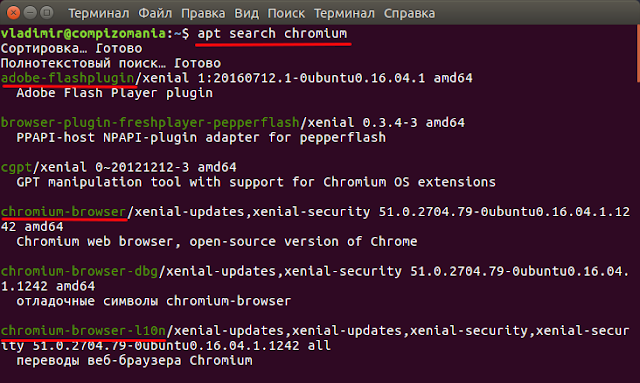Open the Справка help menu

[409, 13]
